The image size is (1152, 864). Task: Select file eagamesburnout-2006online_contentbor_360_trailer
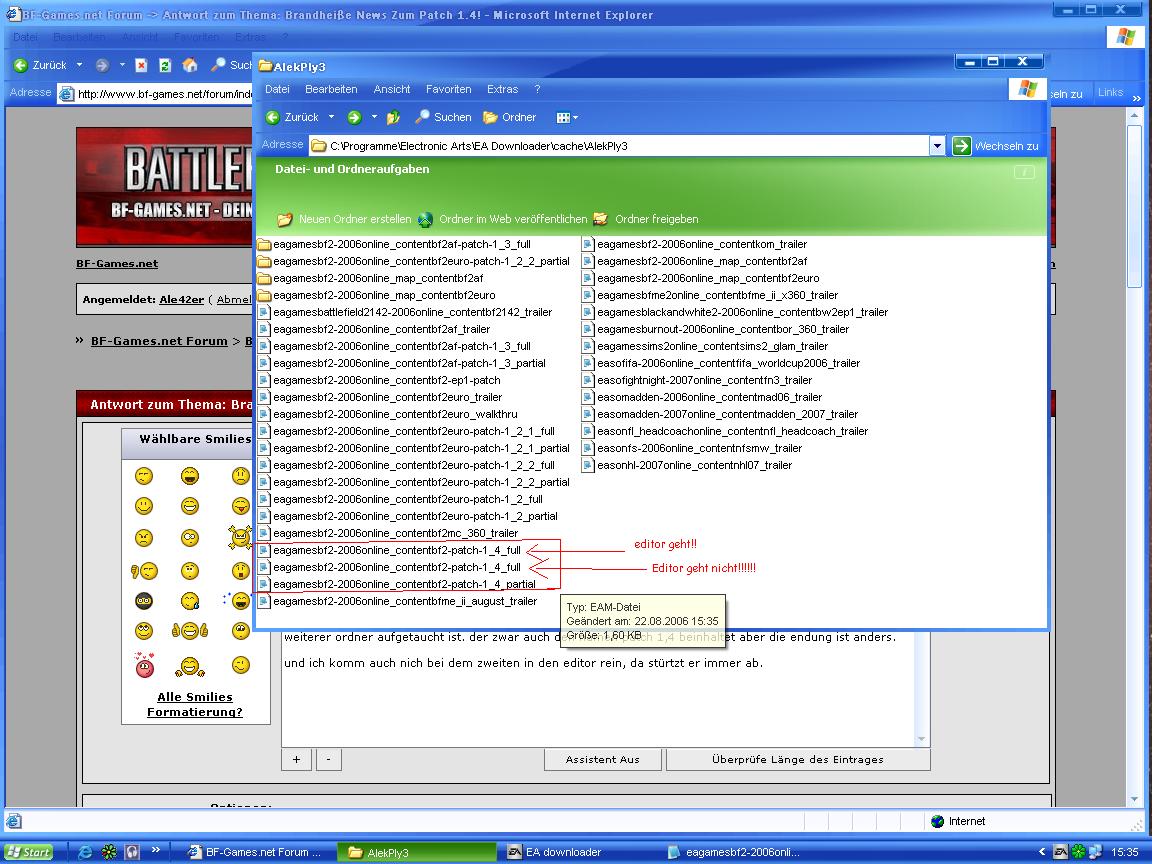(x=715, y=329)
